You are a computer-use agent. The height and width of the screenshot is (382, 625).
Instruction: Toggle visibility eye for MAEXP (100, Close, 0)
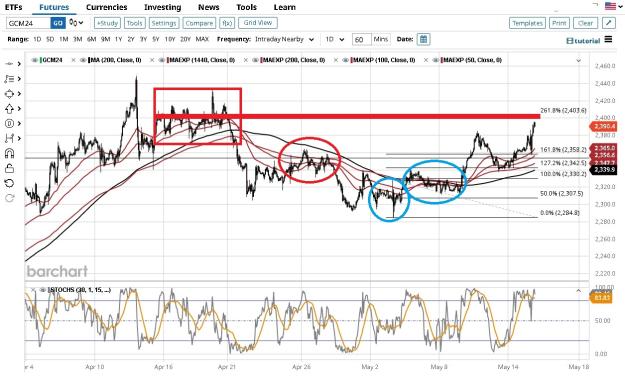345,60
